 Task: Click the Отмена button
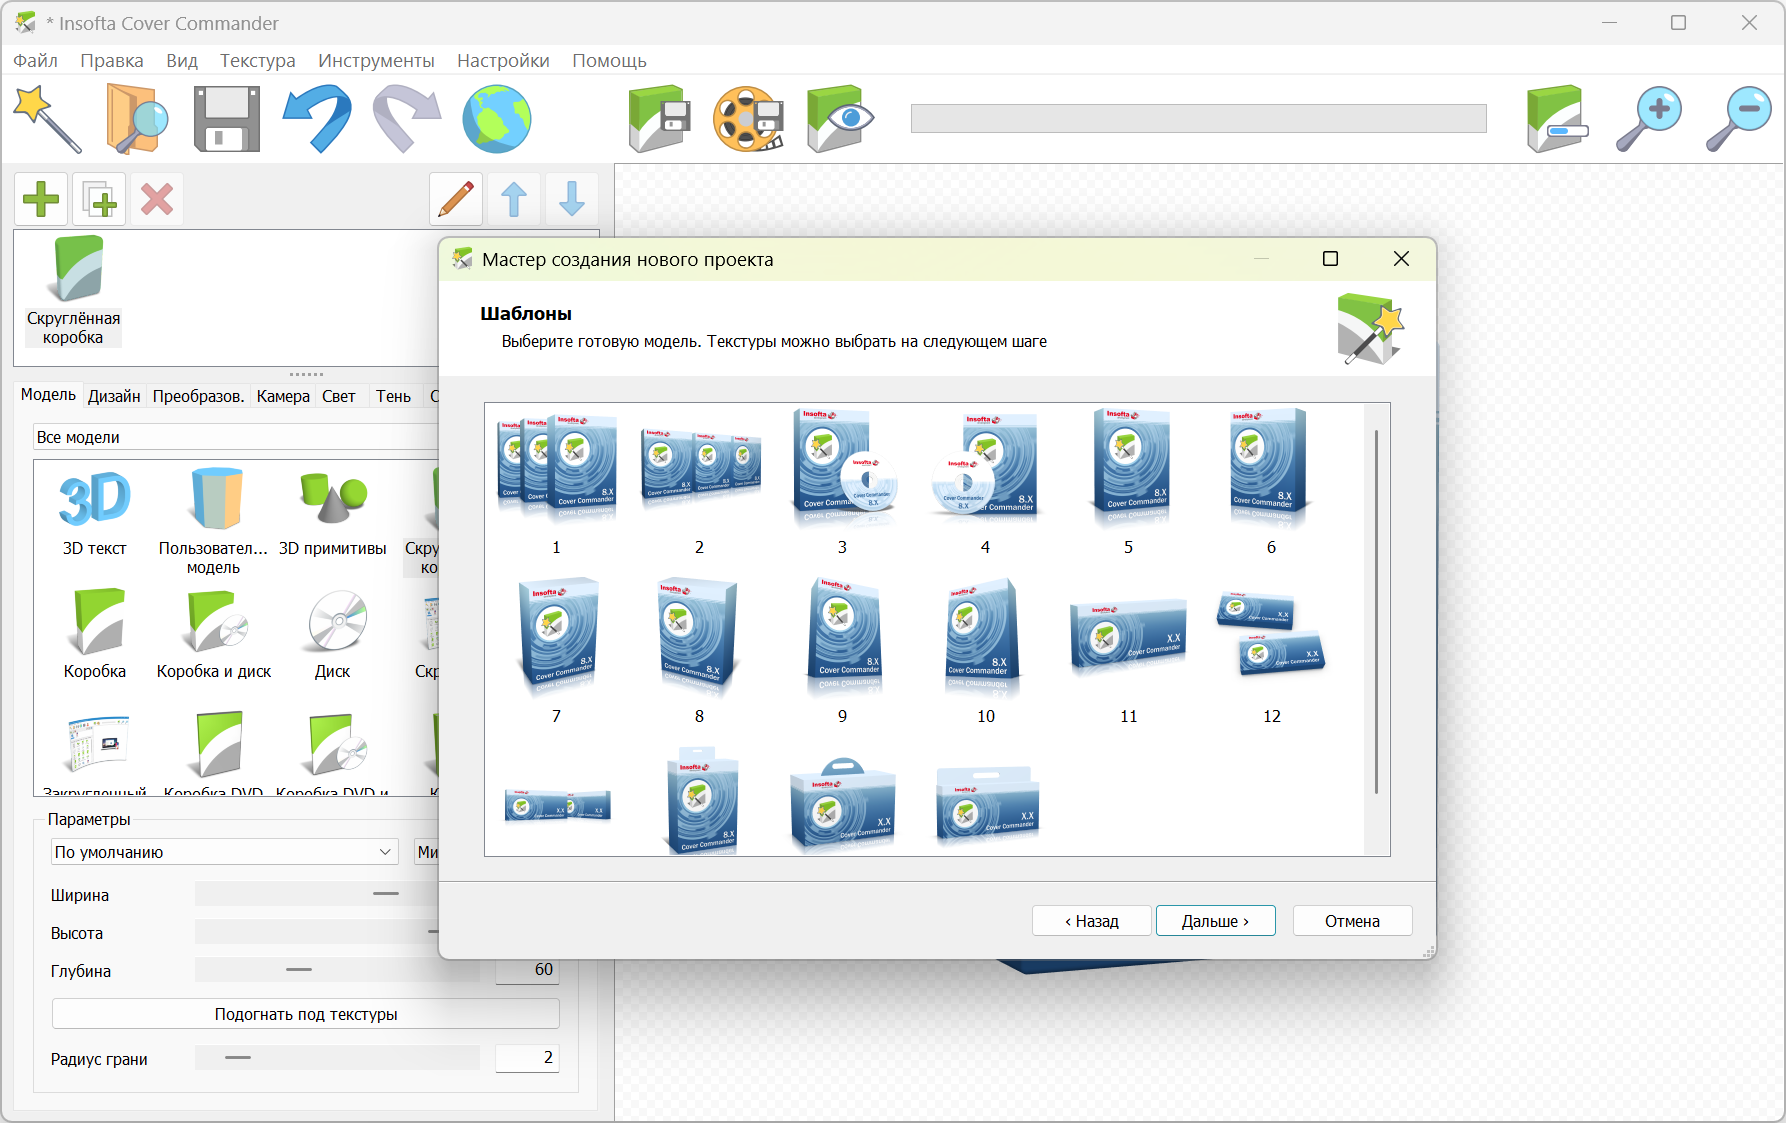pos(1352,921)
